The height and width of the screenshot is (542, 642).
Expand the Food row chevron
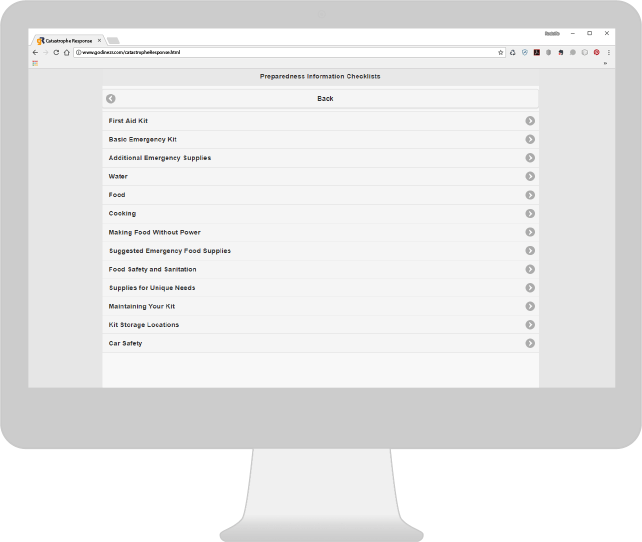point(530,195)
